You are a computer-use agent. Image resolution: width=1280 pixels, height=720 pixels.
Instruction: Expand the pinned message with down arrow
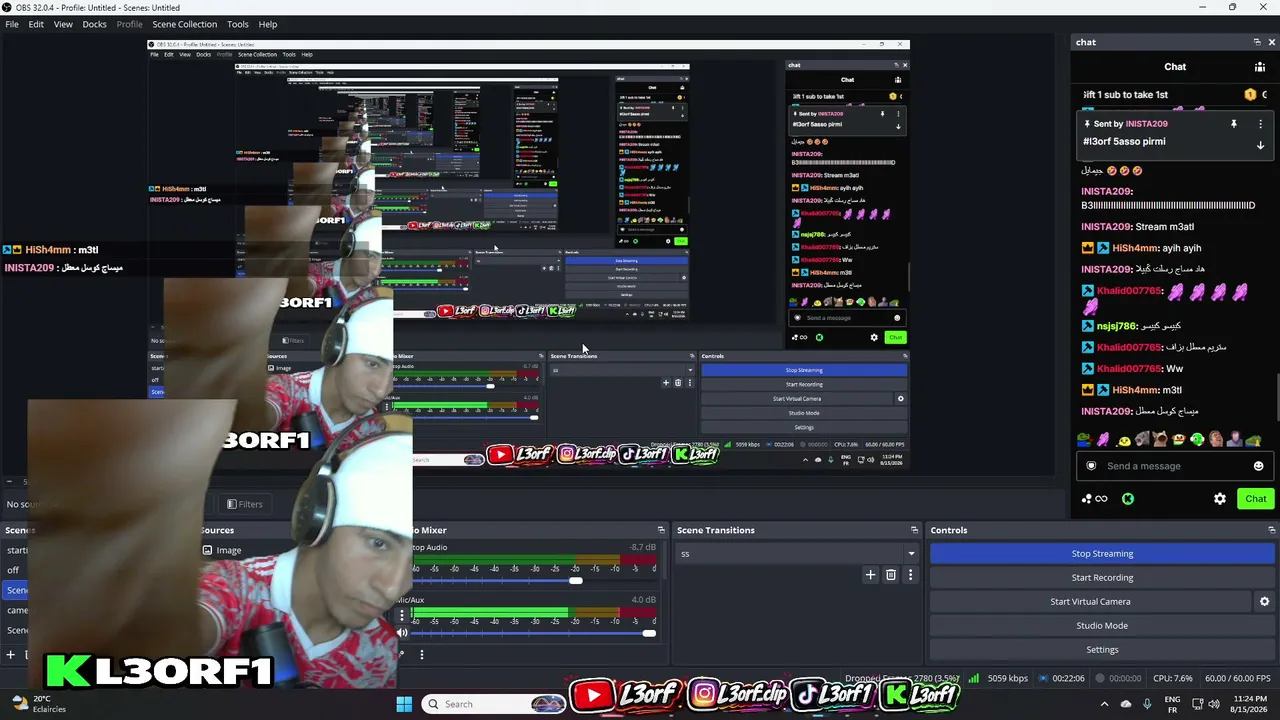(1260, 145)
